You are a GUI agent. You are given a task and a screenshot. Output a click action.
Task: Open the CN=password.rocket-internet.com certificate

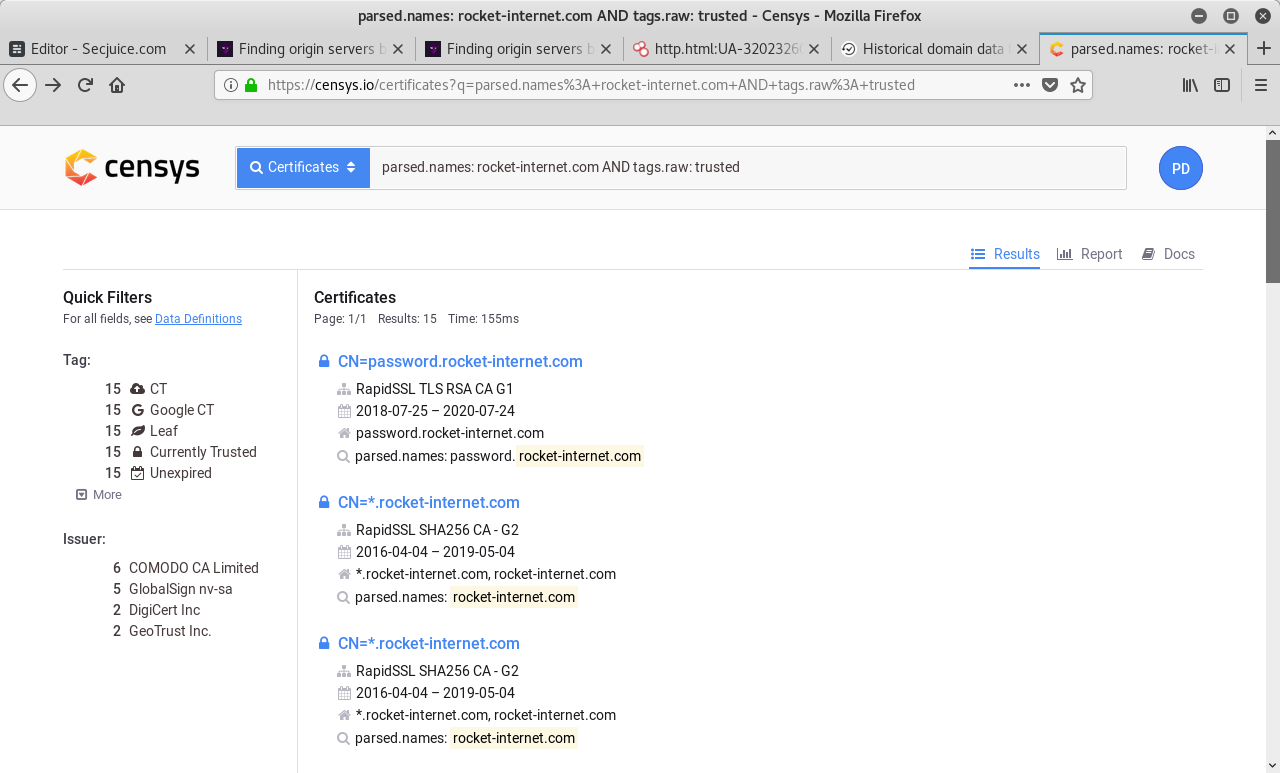(460, 362)
